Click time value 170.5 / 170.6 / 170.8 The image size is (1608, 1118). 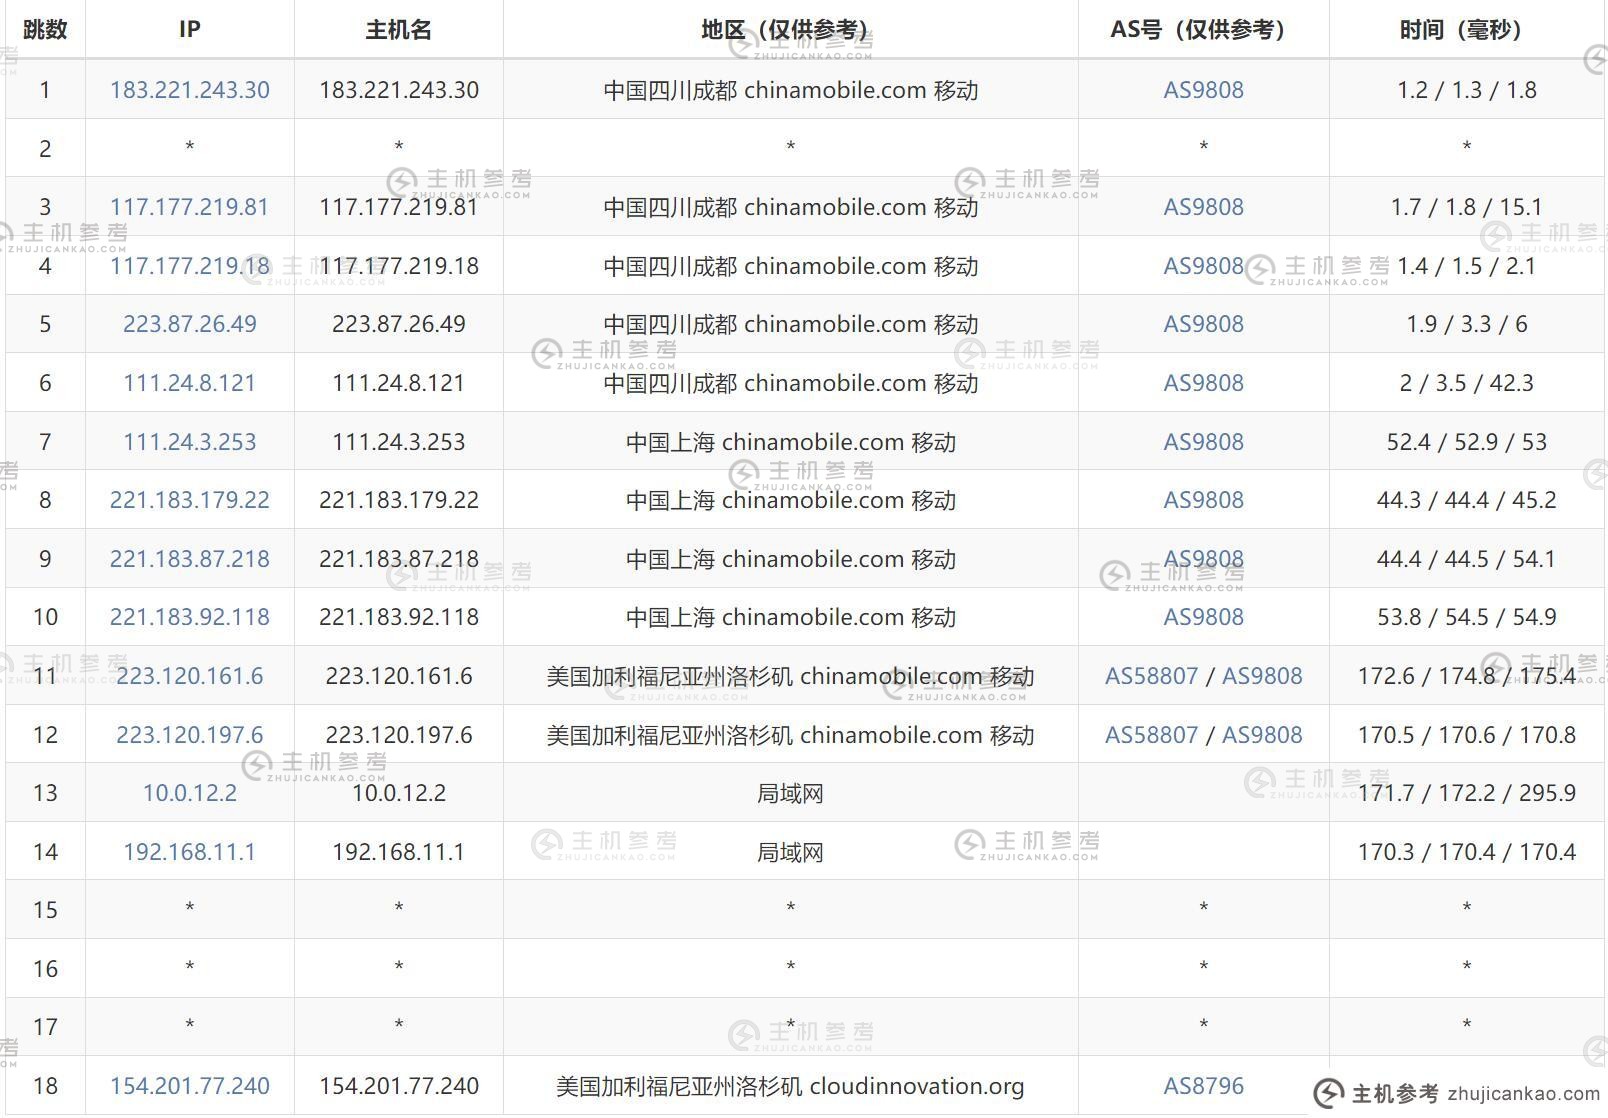coord(1466,735)
